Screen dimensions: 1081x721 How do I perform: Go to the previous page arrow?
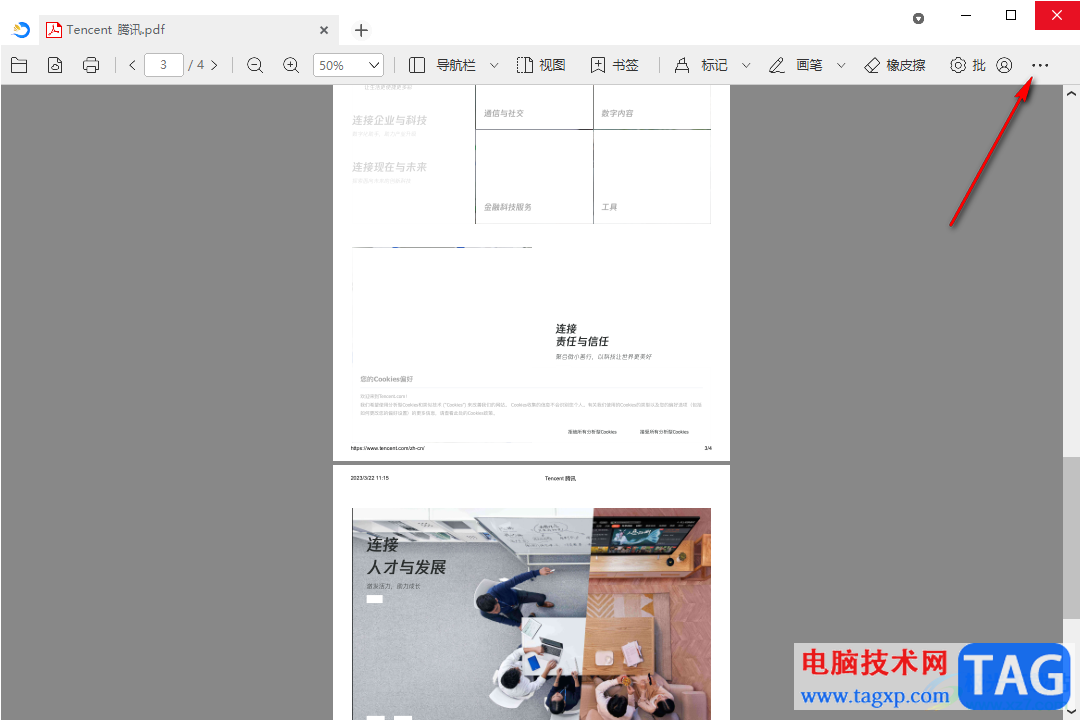pyautogui.click(x=132, y=65)
